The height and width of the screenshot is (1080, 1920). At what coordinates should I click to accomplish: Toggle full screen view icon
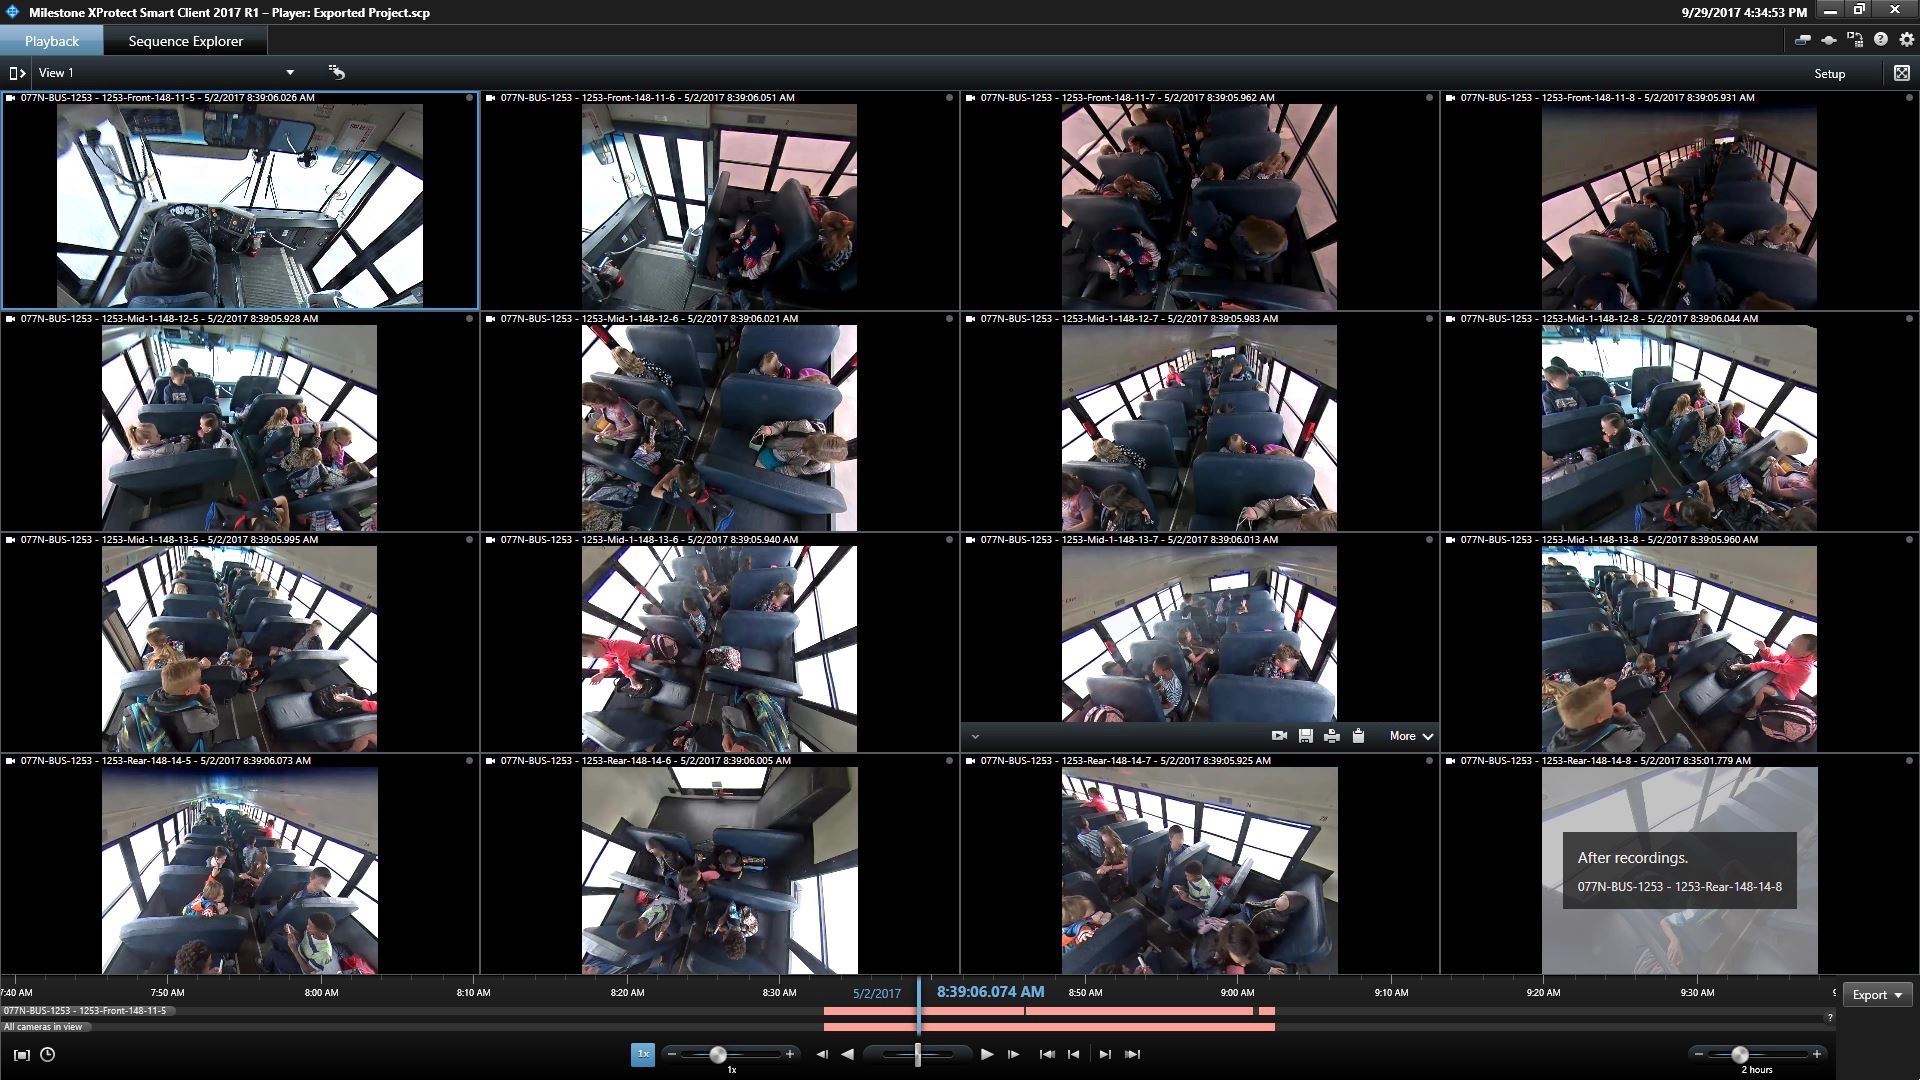click(x=1901, y=73)
